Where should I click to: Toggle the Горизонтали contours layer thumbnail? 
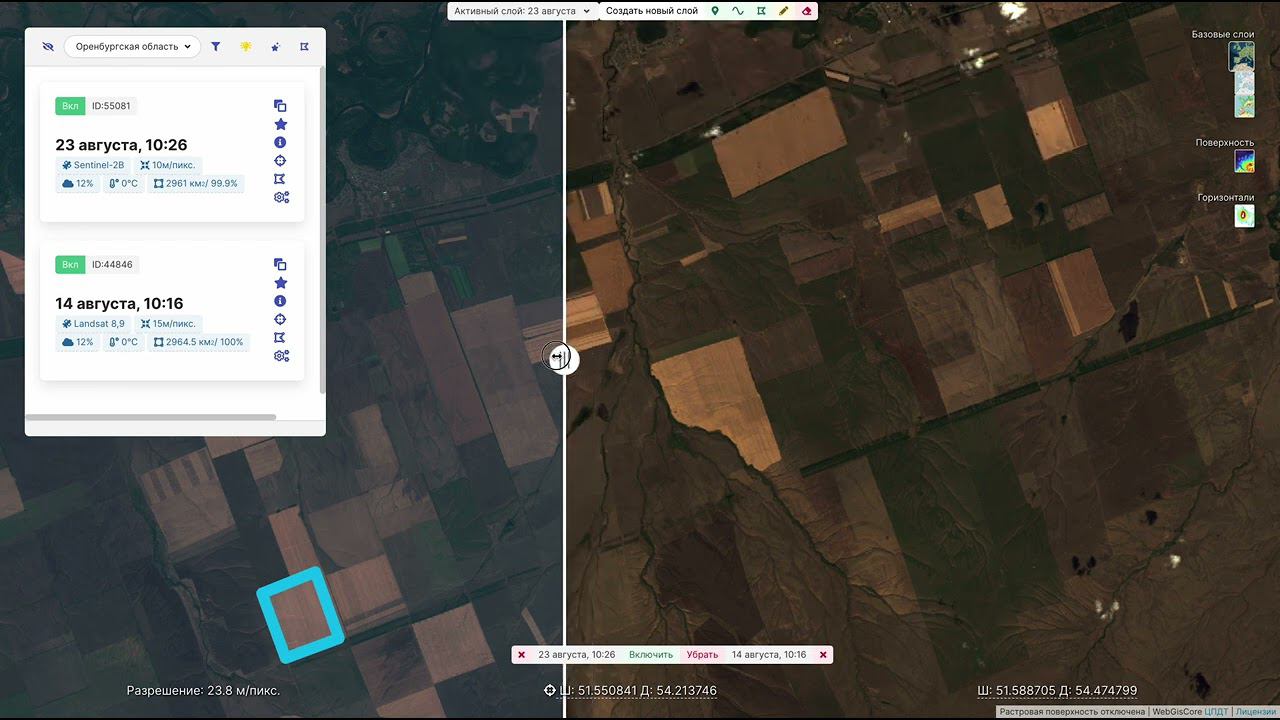[1244, 216]
